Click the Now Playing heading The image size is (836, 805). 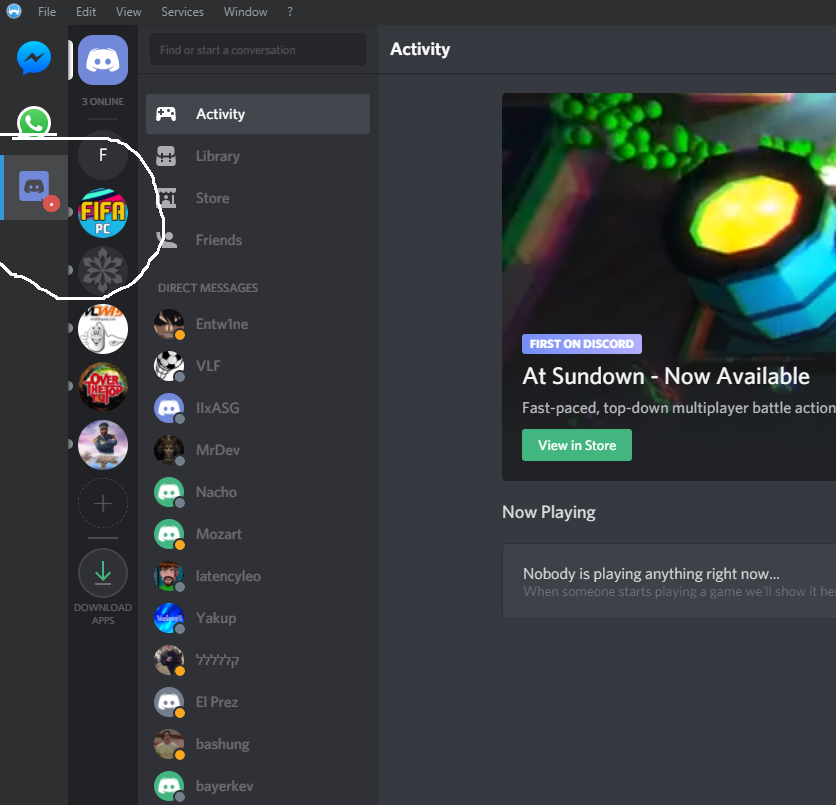549,512
